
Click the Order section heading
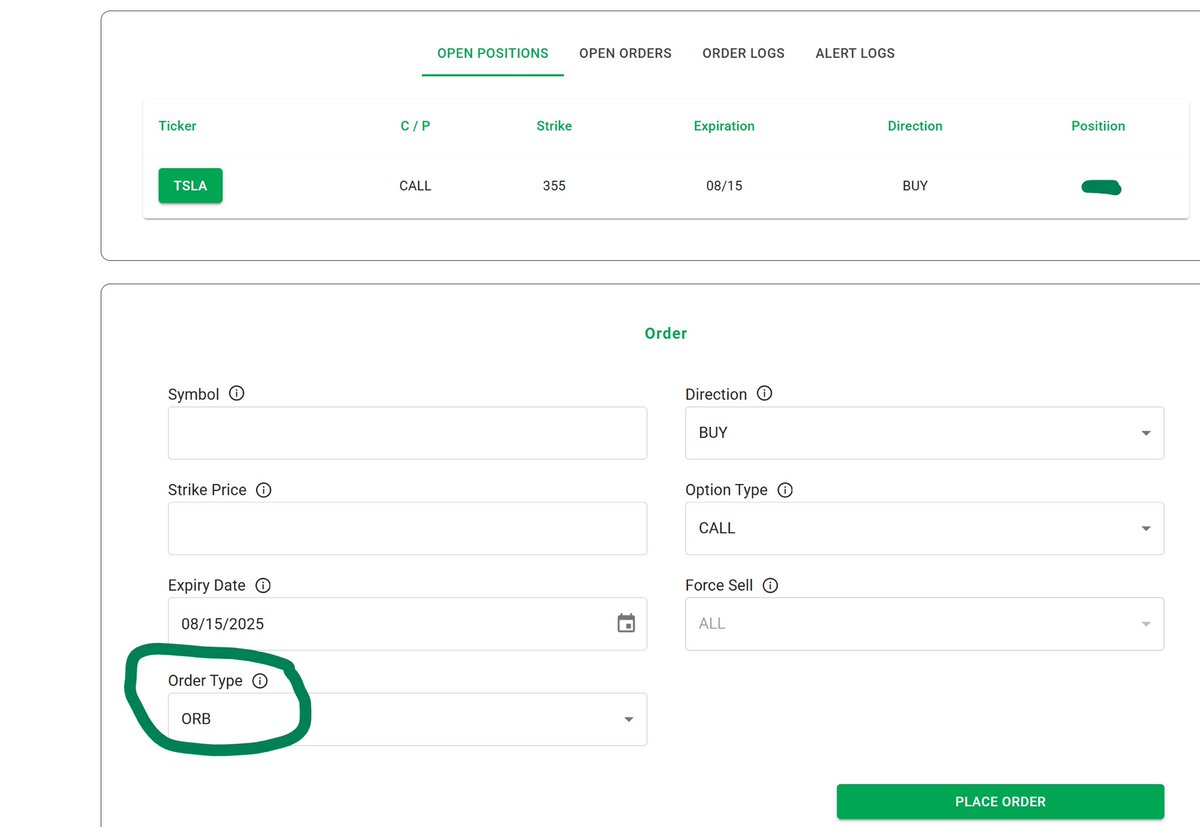click(x=666, y=333)
